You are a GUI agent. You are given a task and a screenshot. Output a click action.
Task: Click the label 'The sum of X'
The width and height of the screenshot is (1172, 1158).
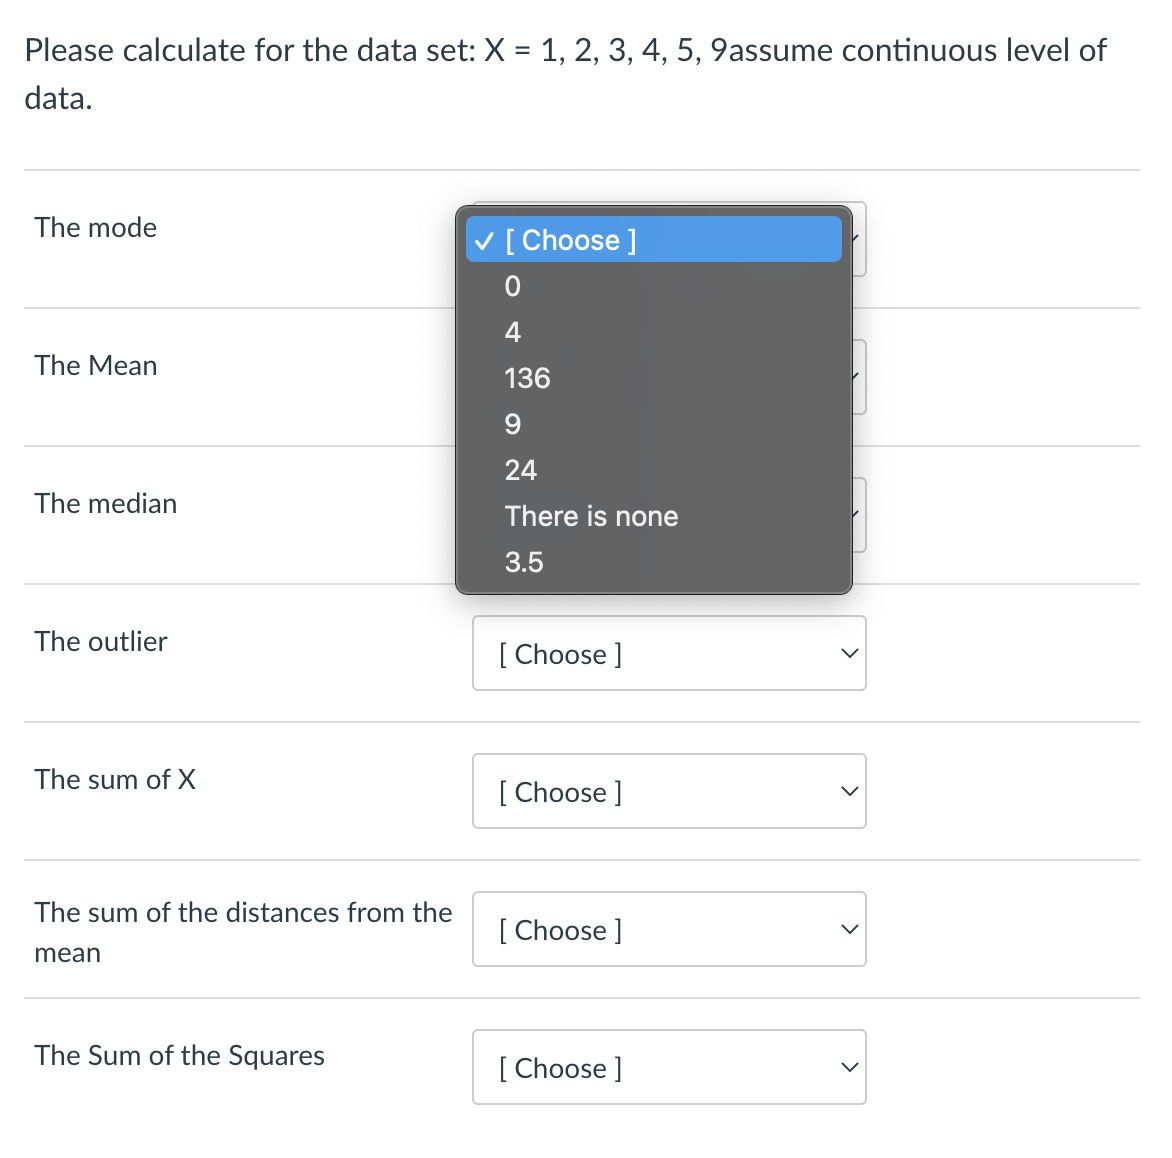(114, 780)
